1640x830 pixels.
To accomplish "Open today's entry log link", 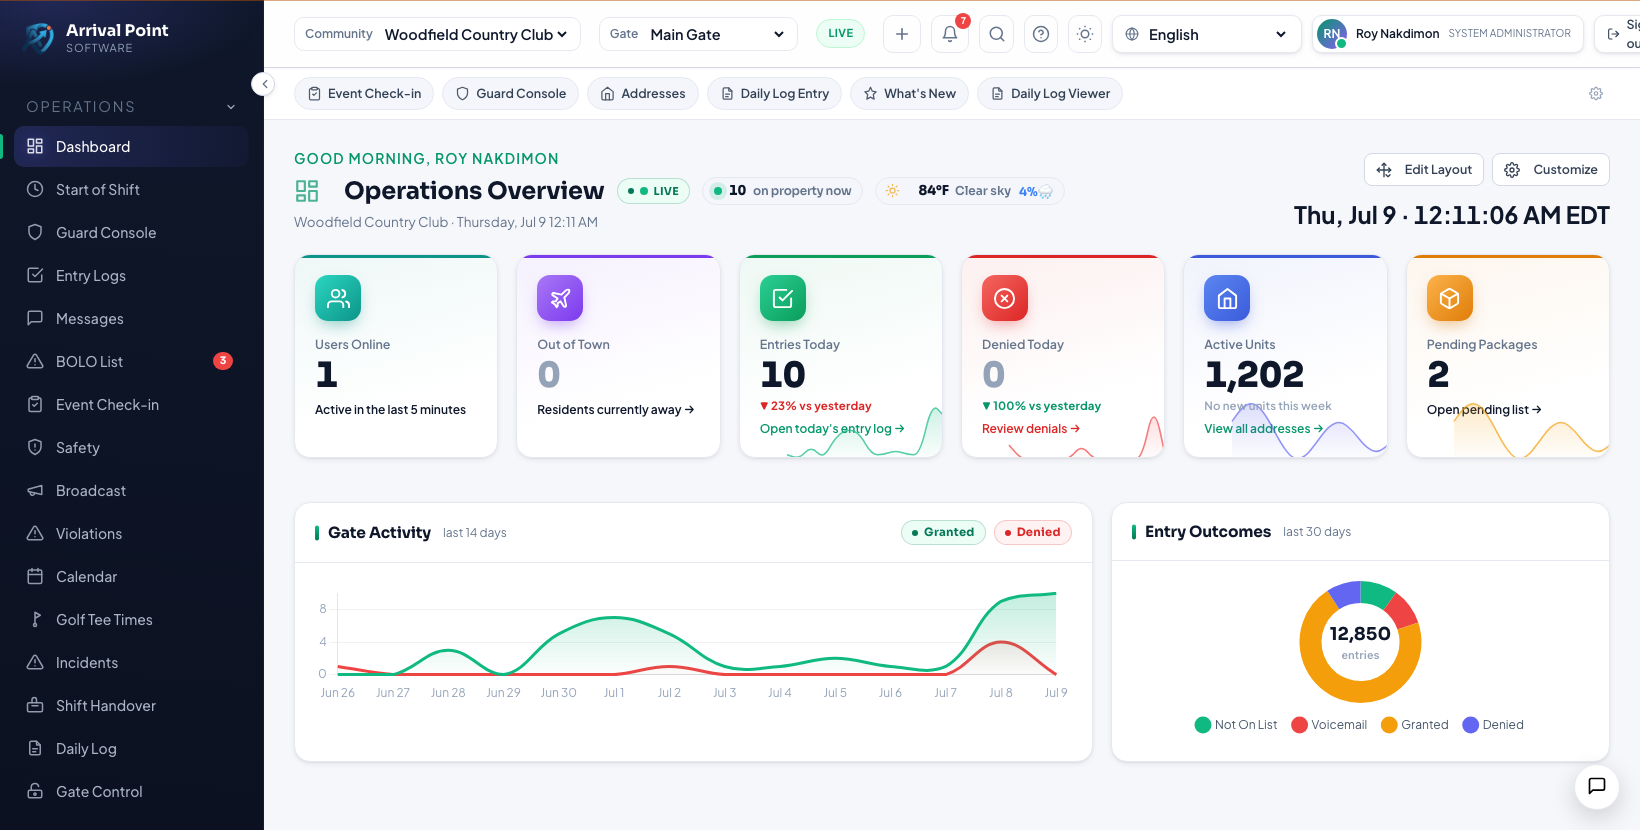I will 832,429.
